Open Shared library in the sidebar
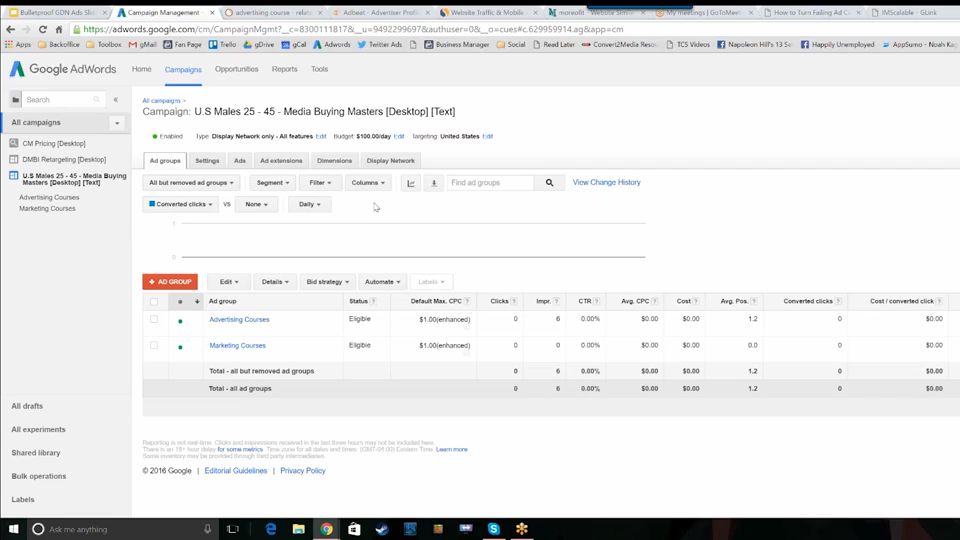Image resolution: width=960 pixels, height=540 pixels. (36, 453)
